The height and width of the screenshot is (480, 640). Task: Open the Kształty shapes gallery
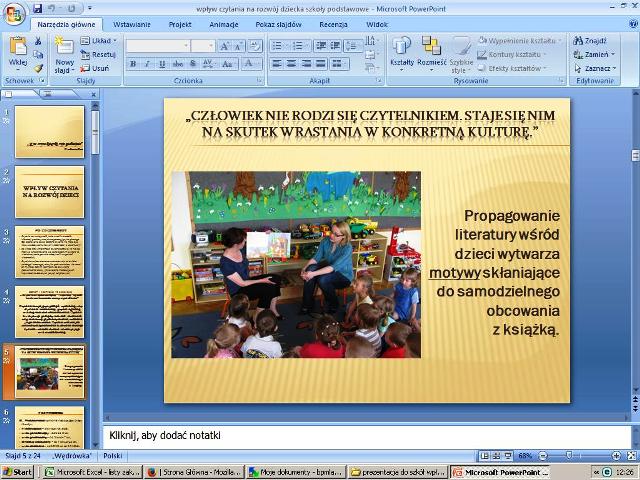(402, 54)
